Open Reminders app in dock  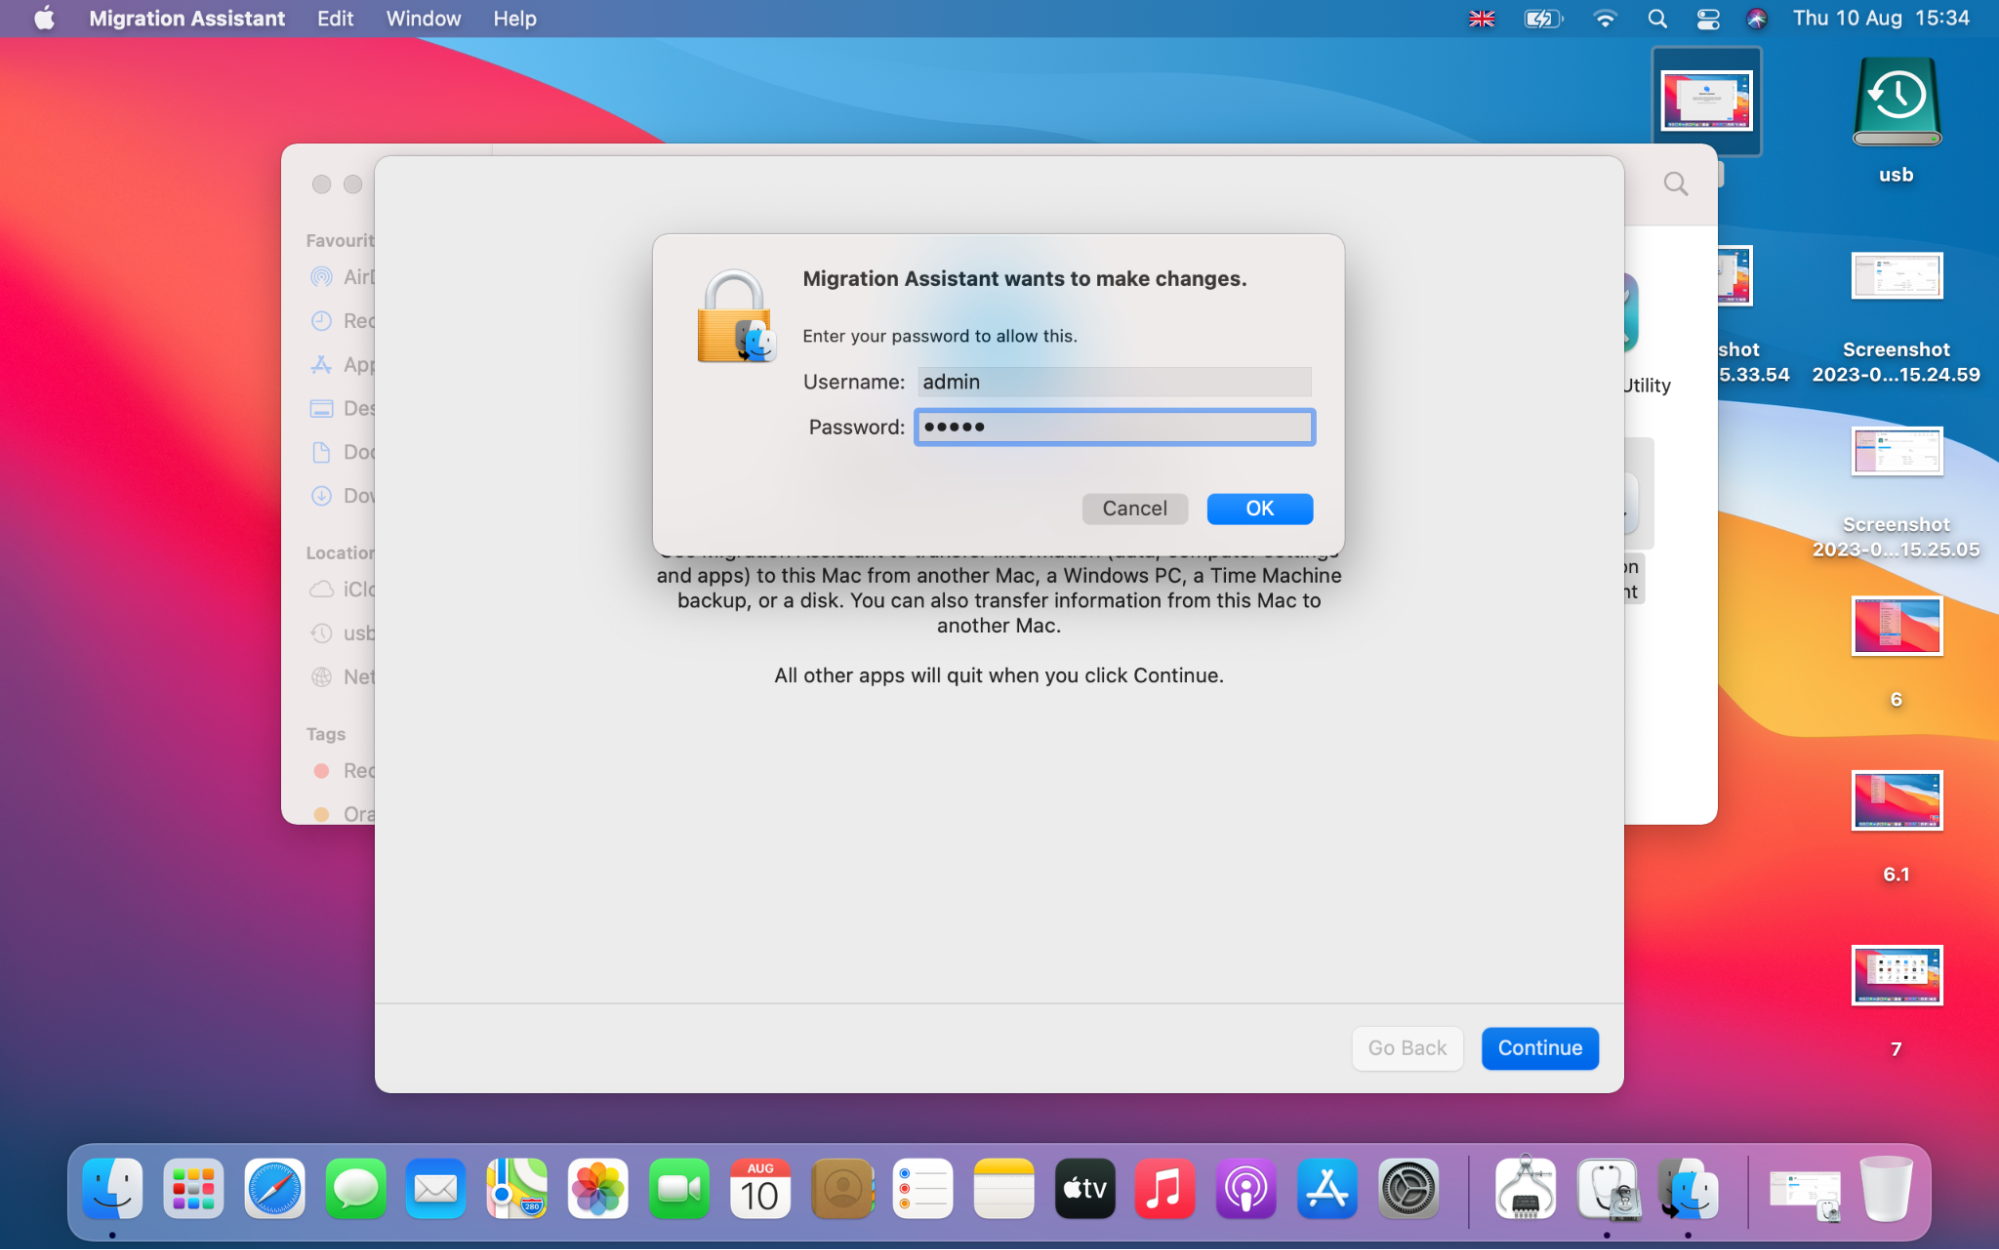pyautogui.click(x=922, y=1188)
